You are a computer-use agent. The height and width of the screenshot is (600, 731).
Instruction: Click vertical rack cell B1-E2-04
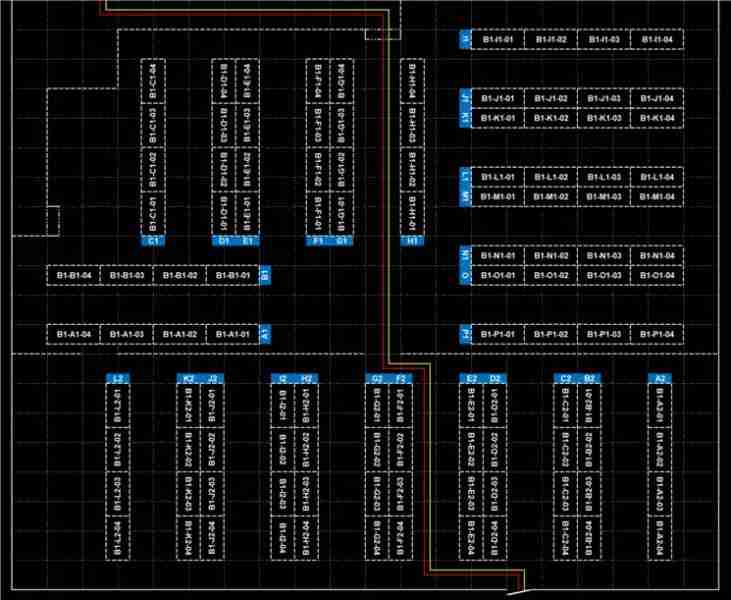coord(471,538)
